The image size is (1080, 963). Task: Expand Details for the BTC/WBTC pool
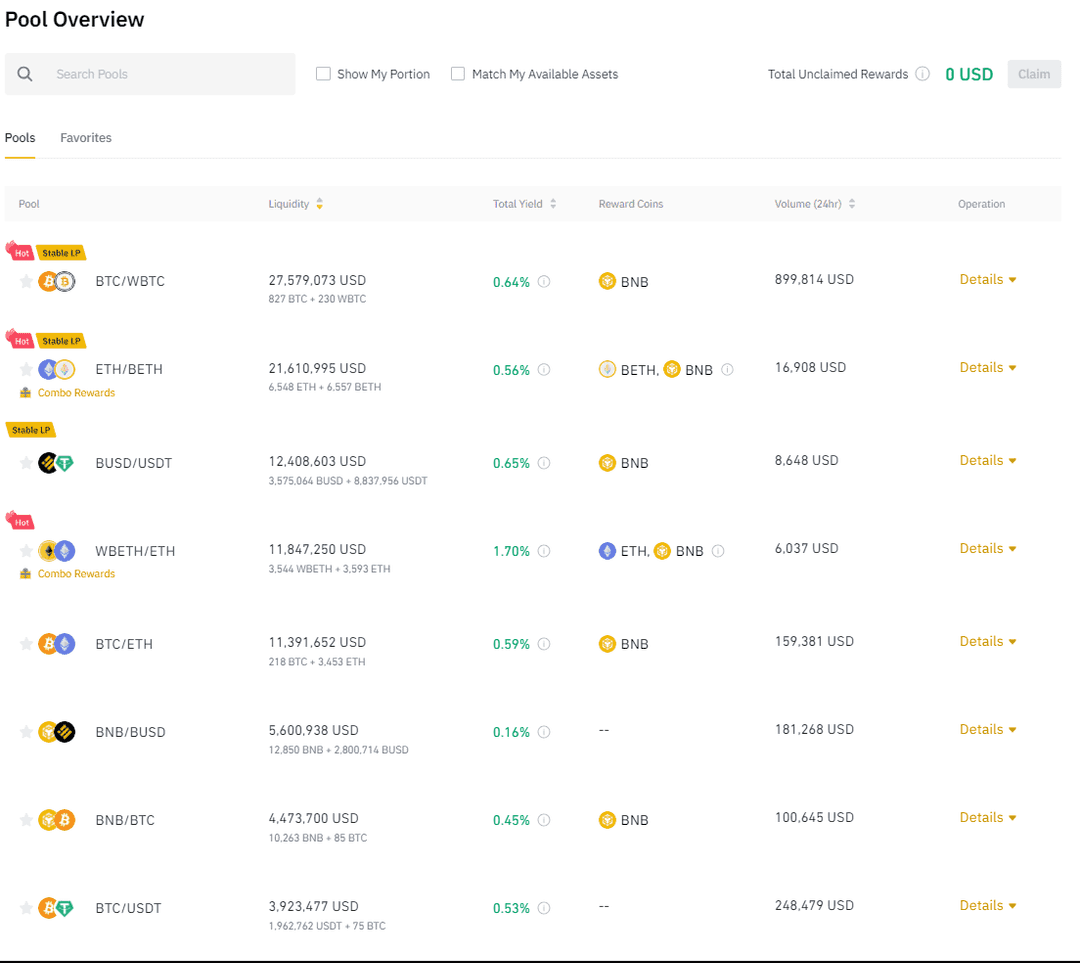pos(987,279)
